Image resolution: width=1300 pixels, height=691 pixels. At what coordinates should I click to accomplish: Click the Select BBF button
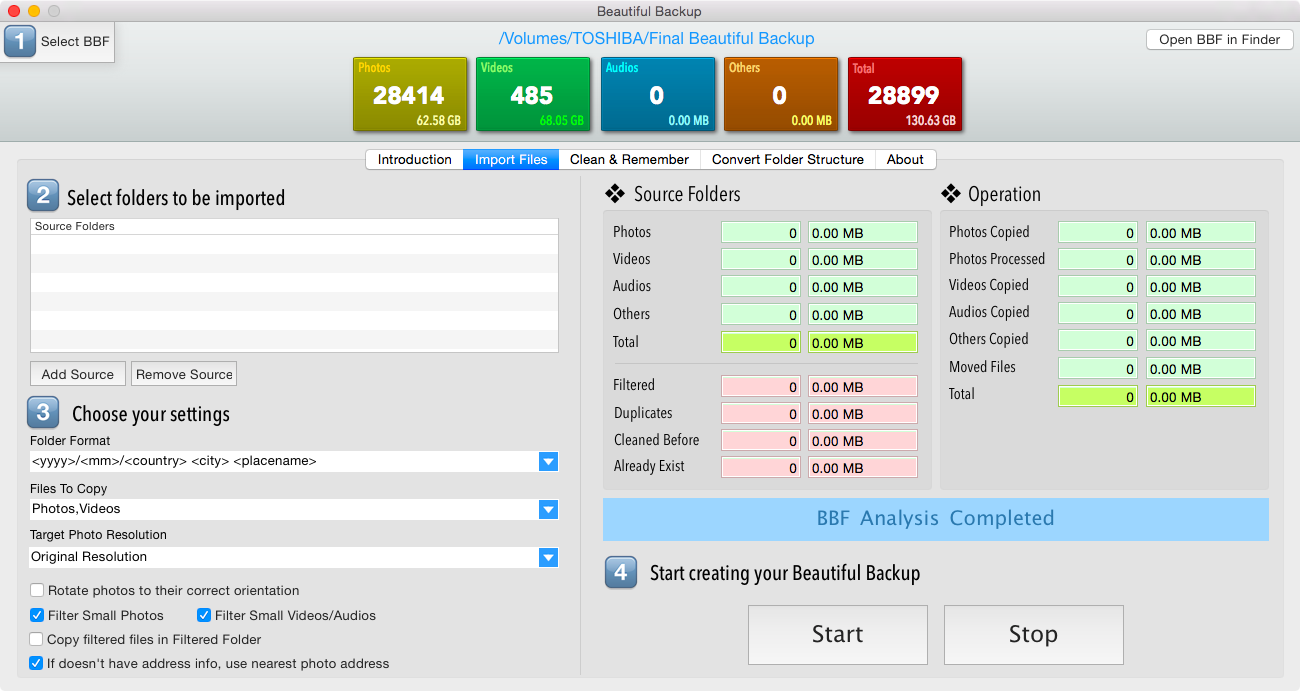(x=58, y=42)
